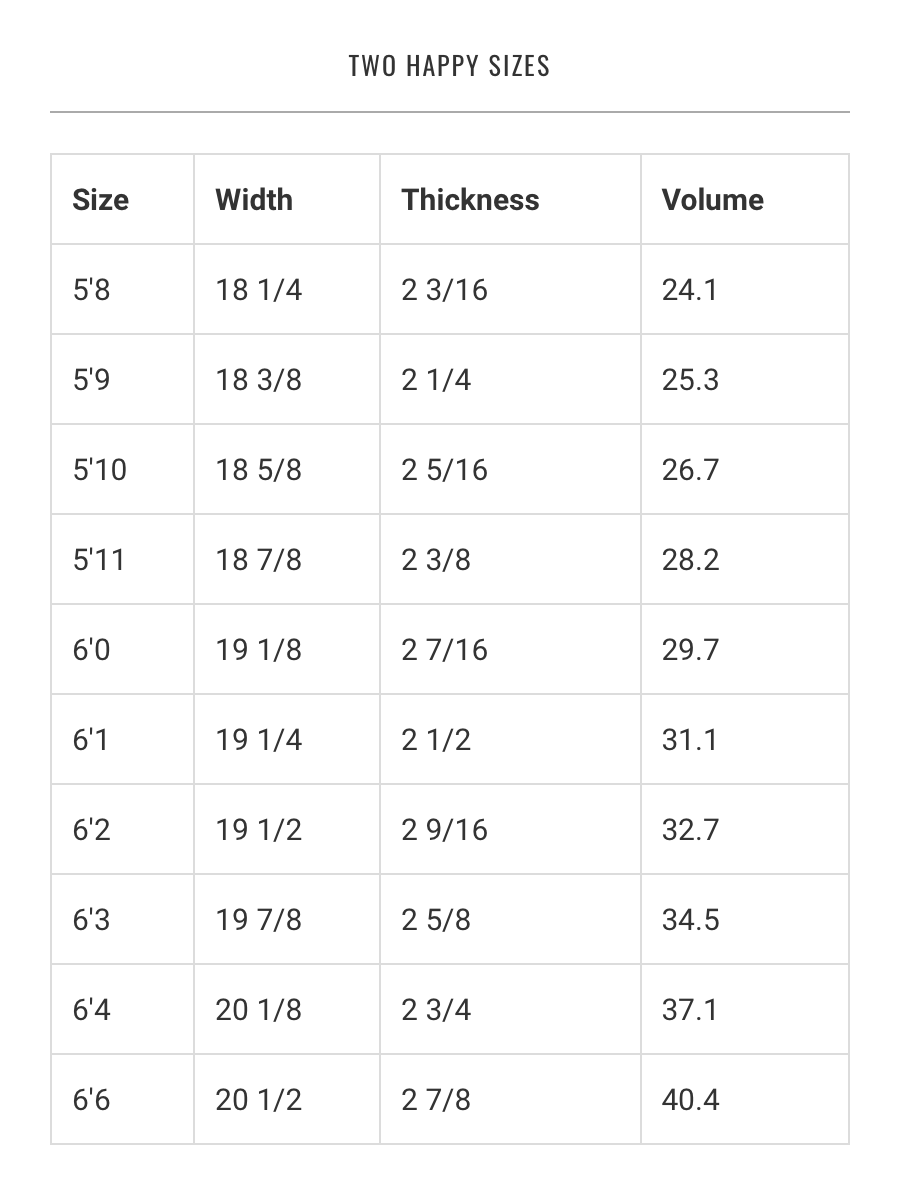Select the 5'8 size cell

(122, 289)
